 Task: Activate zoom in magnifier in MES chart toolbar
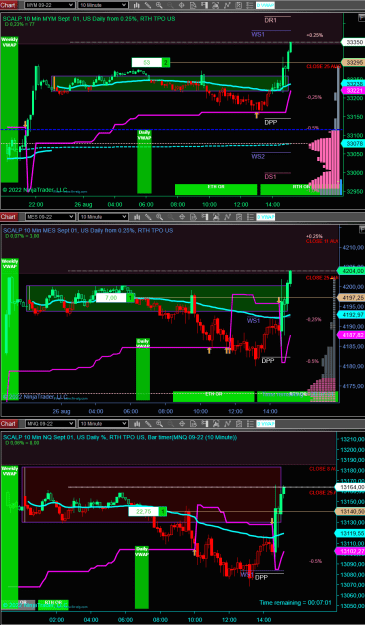159,217
